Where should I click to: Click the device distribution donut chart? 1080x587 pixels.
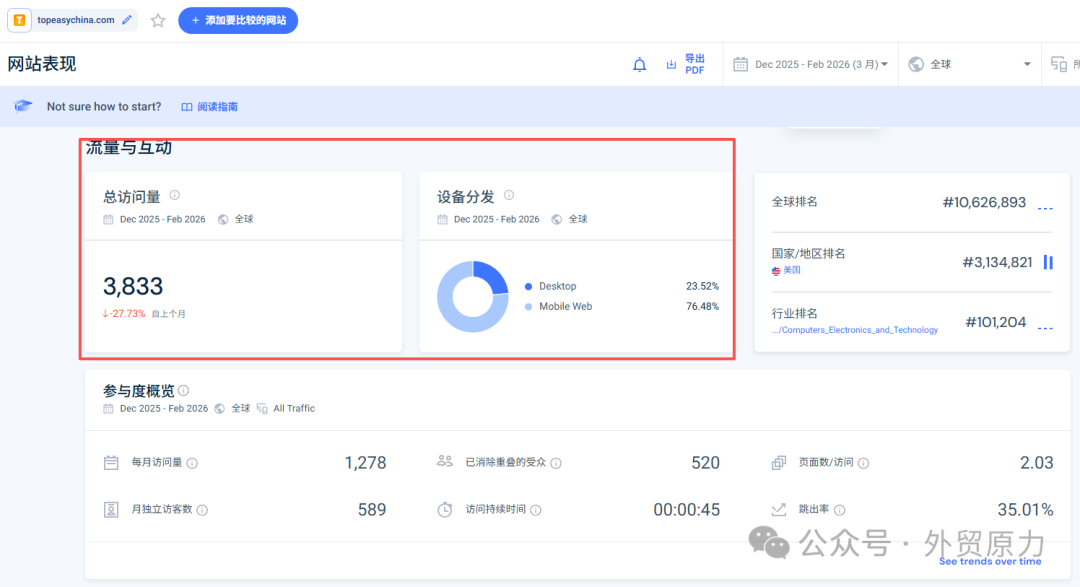coord(472,296)
